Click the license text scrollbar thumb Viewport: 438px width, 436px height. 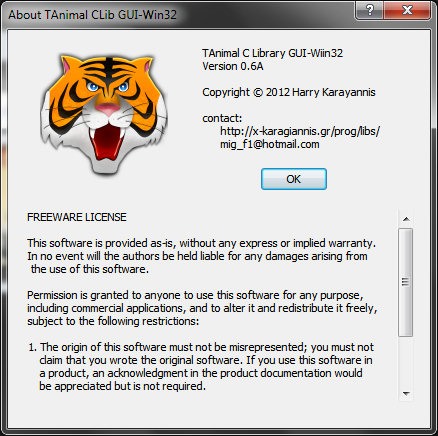pyautogui.click(x=406, y=282)
